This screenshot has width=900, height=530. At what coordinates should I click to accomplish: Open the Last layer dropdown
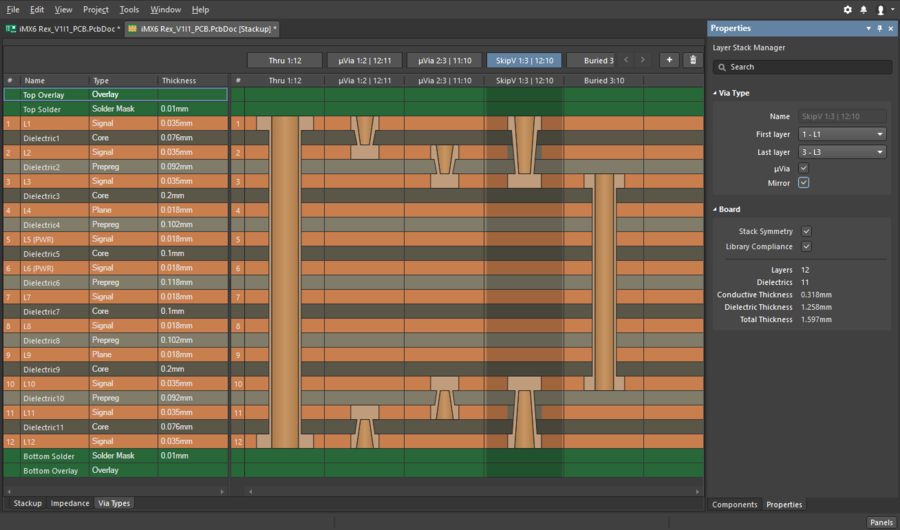point(841,152)
